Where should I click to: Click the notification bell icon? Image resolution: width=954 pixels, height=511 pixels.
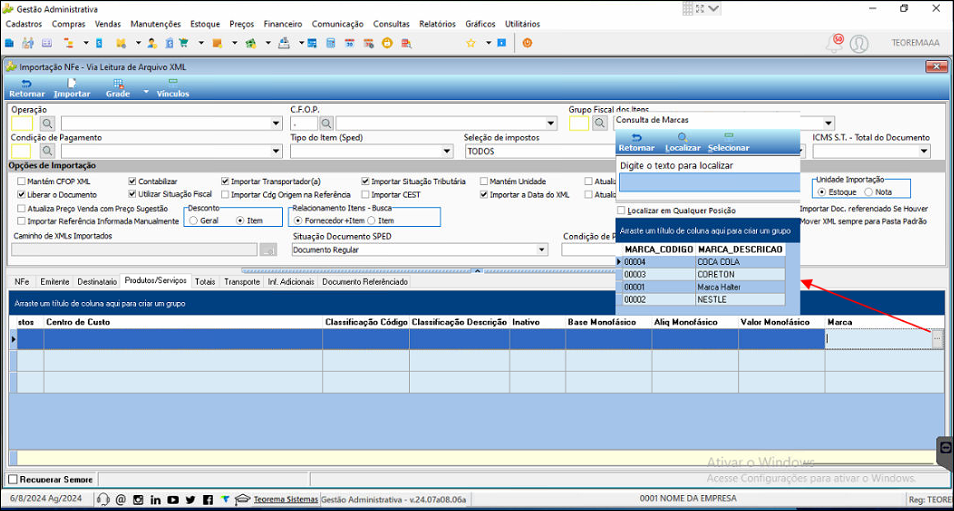(x=834, y=44)
